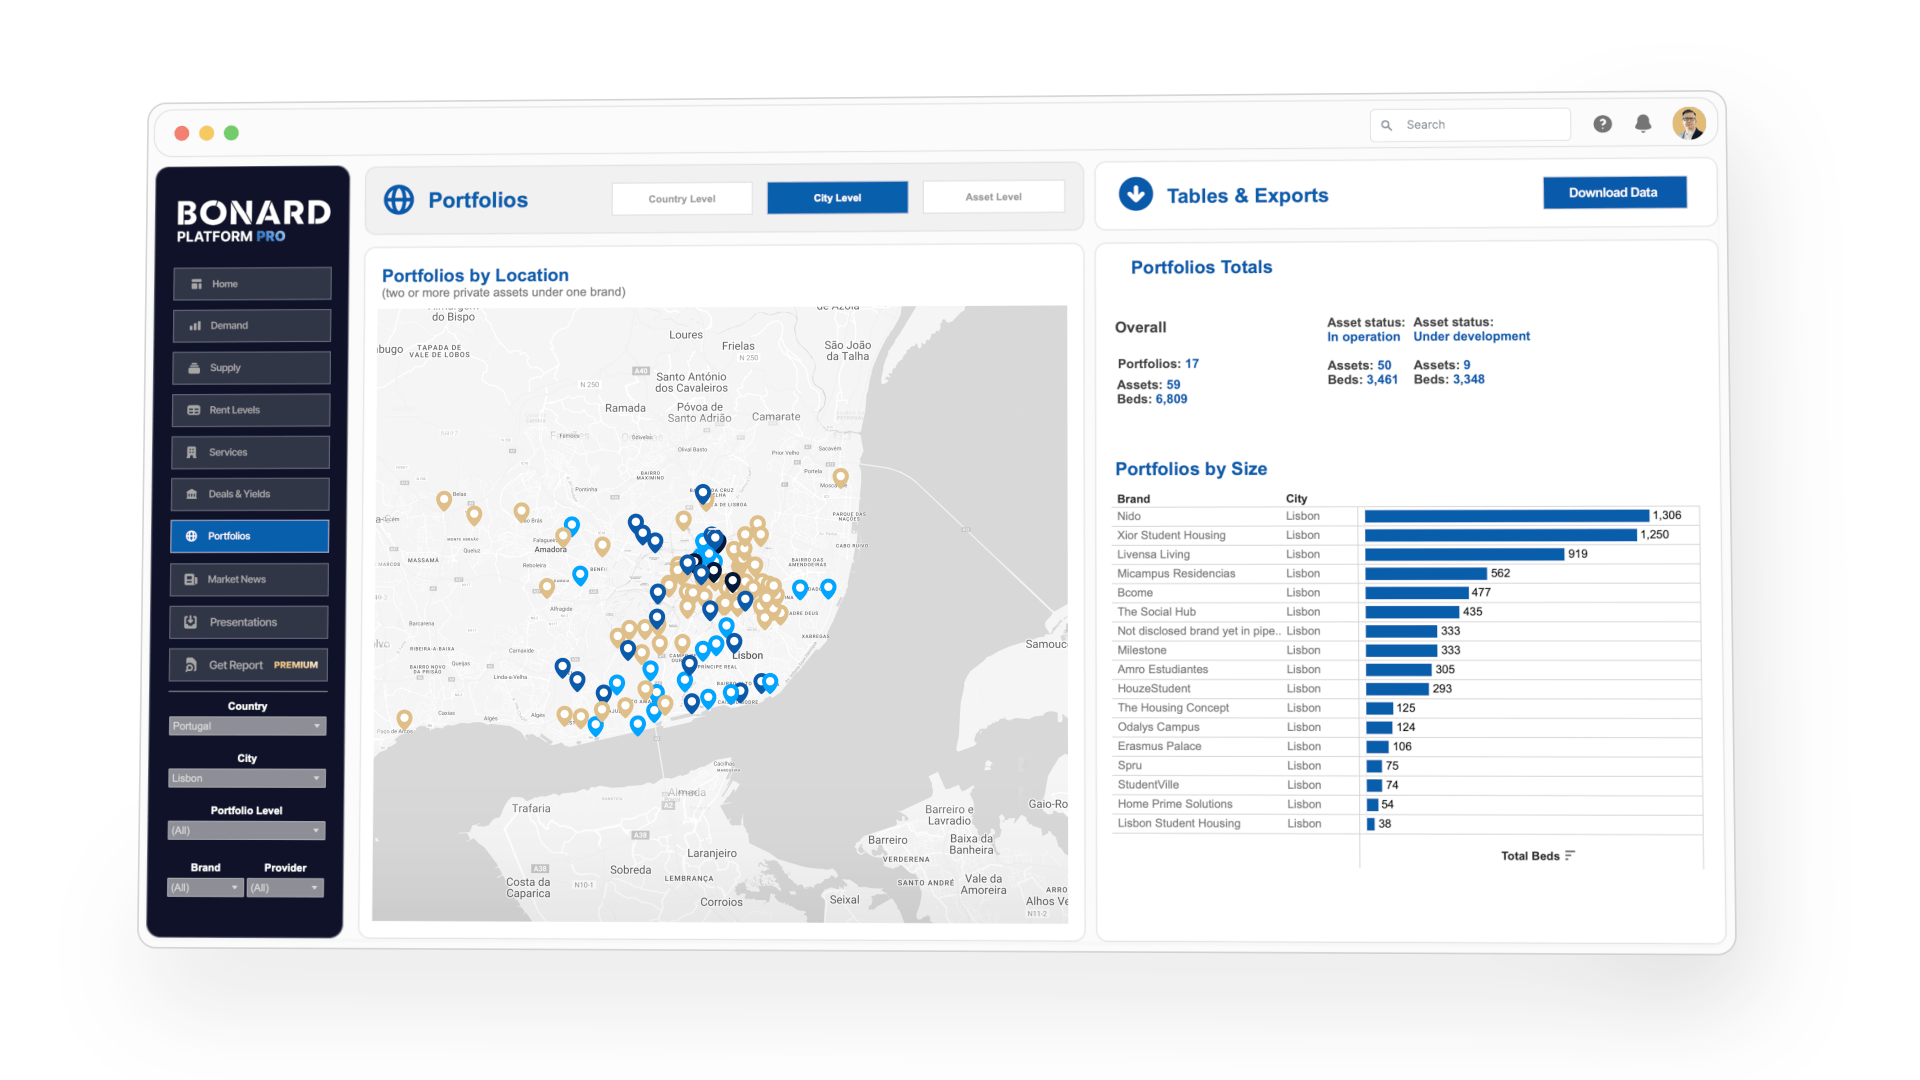Switch to the Country Level tab

click(682, 199)
